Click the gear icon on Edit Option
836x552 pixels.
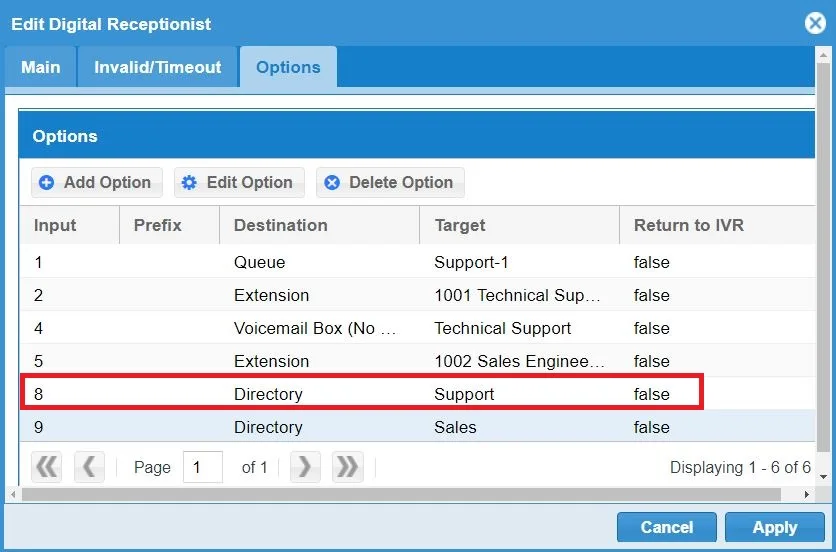(189, 182)
